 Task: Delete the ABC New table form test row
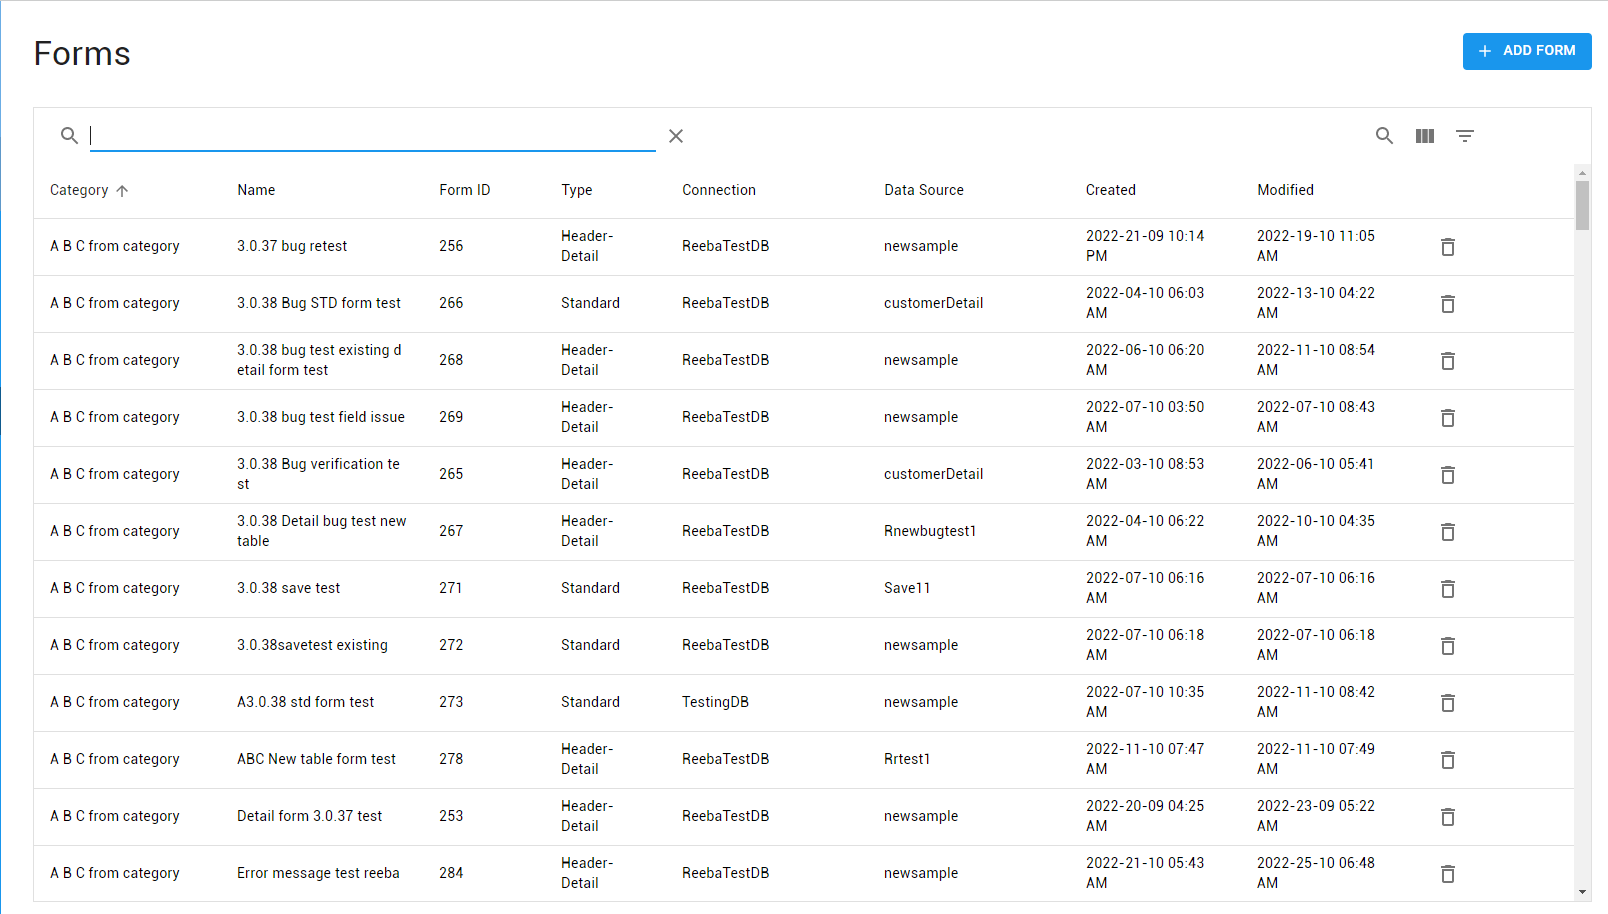pyautogui.click(x=1447, y=760)
